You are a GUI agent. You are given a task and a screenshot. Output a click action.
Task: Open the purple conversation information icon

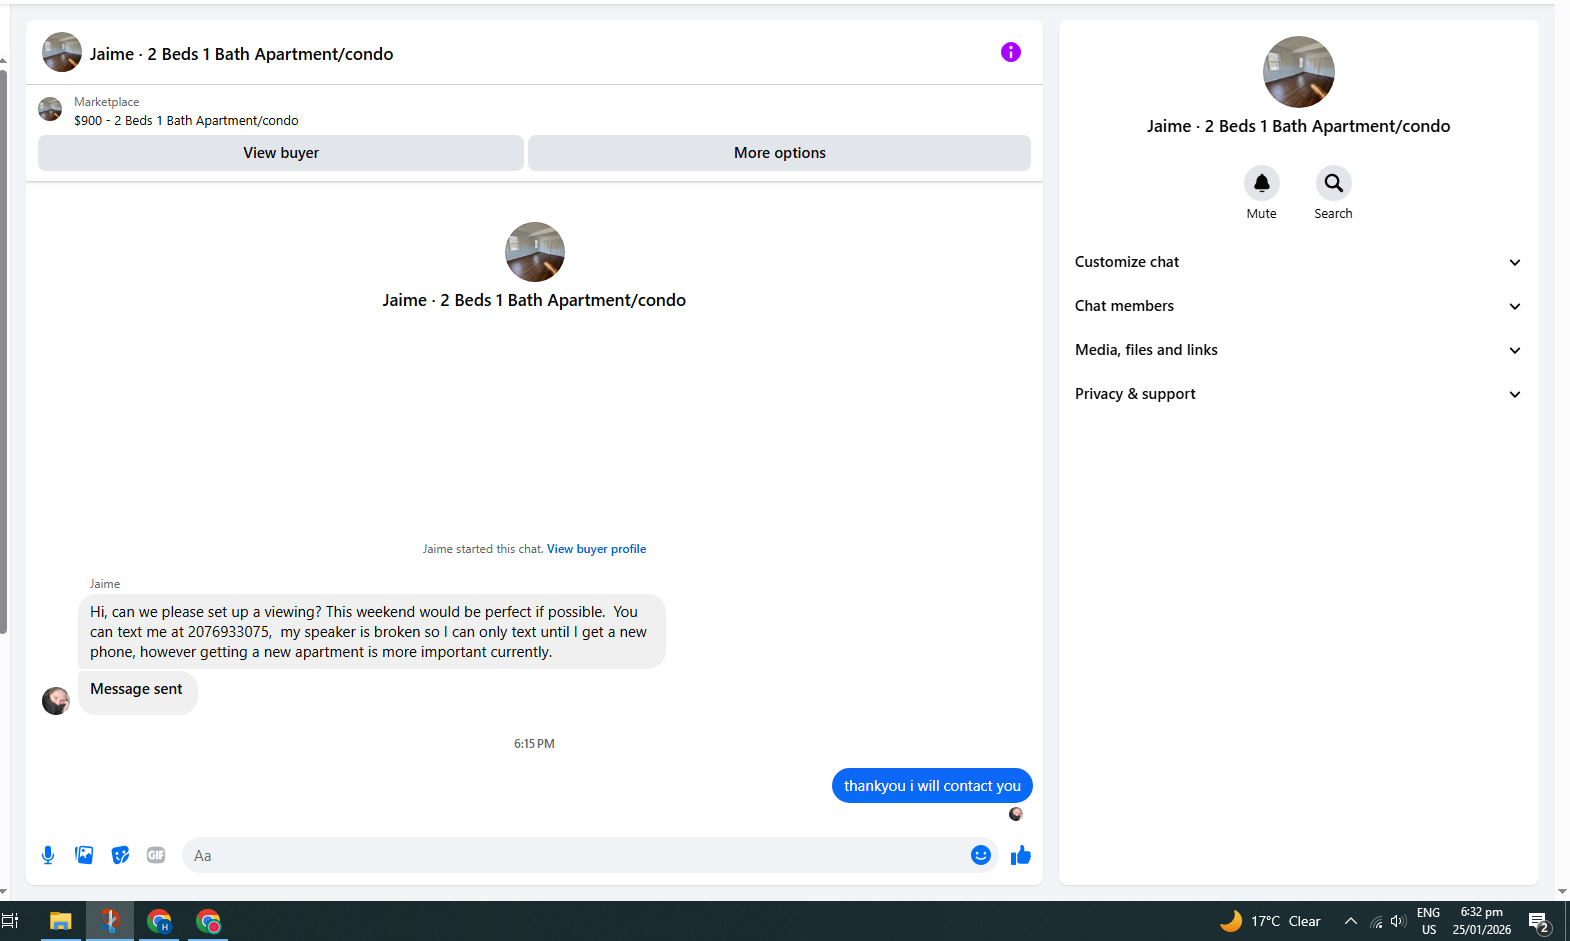1011,52
